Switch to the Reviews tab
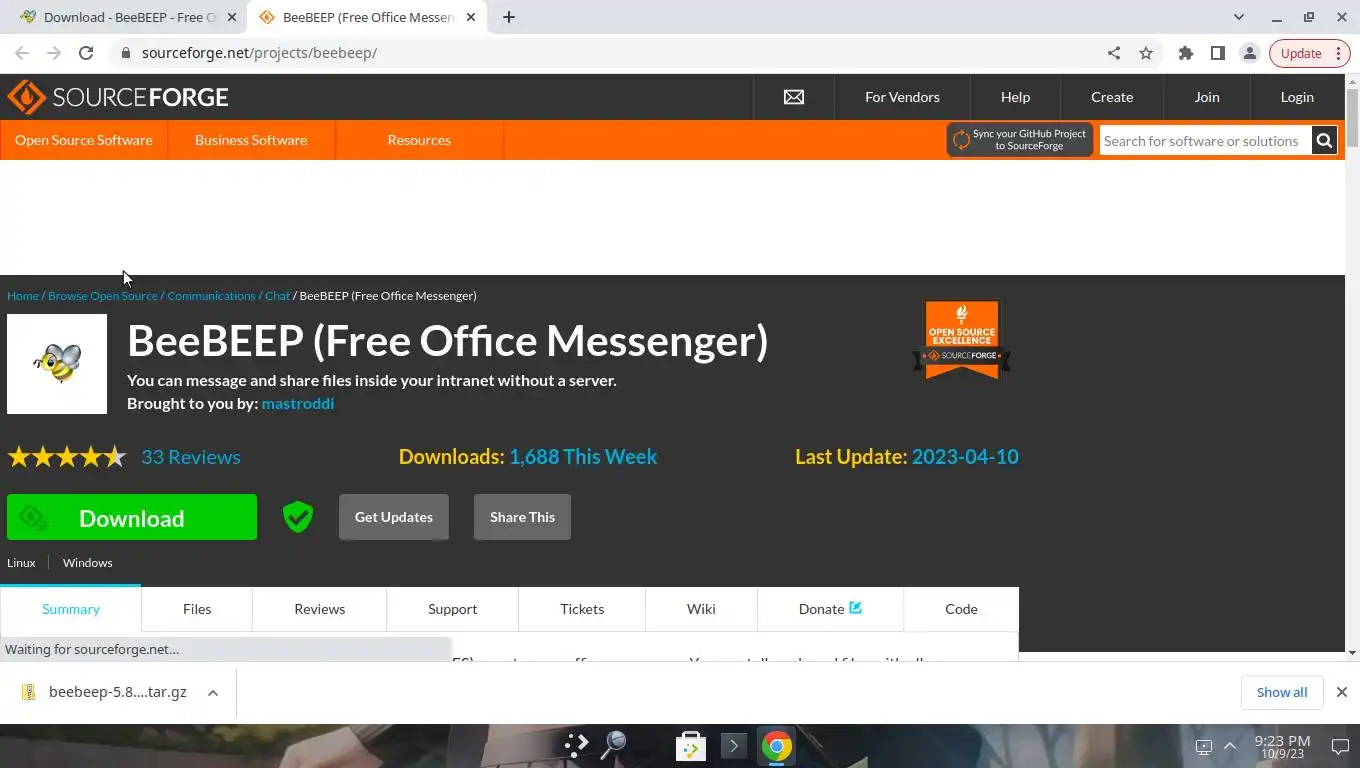 pos(320,608)
